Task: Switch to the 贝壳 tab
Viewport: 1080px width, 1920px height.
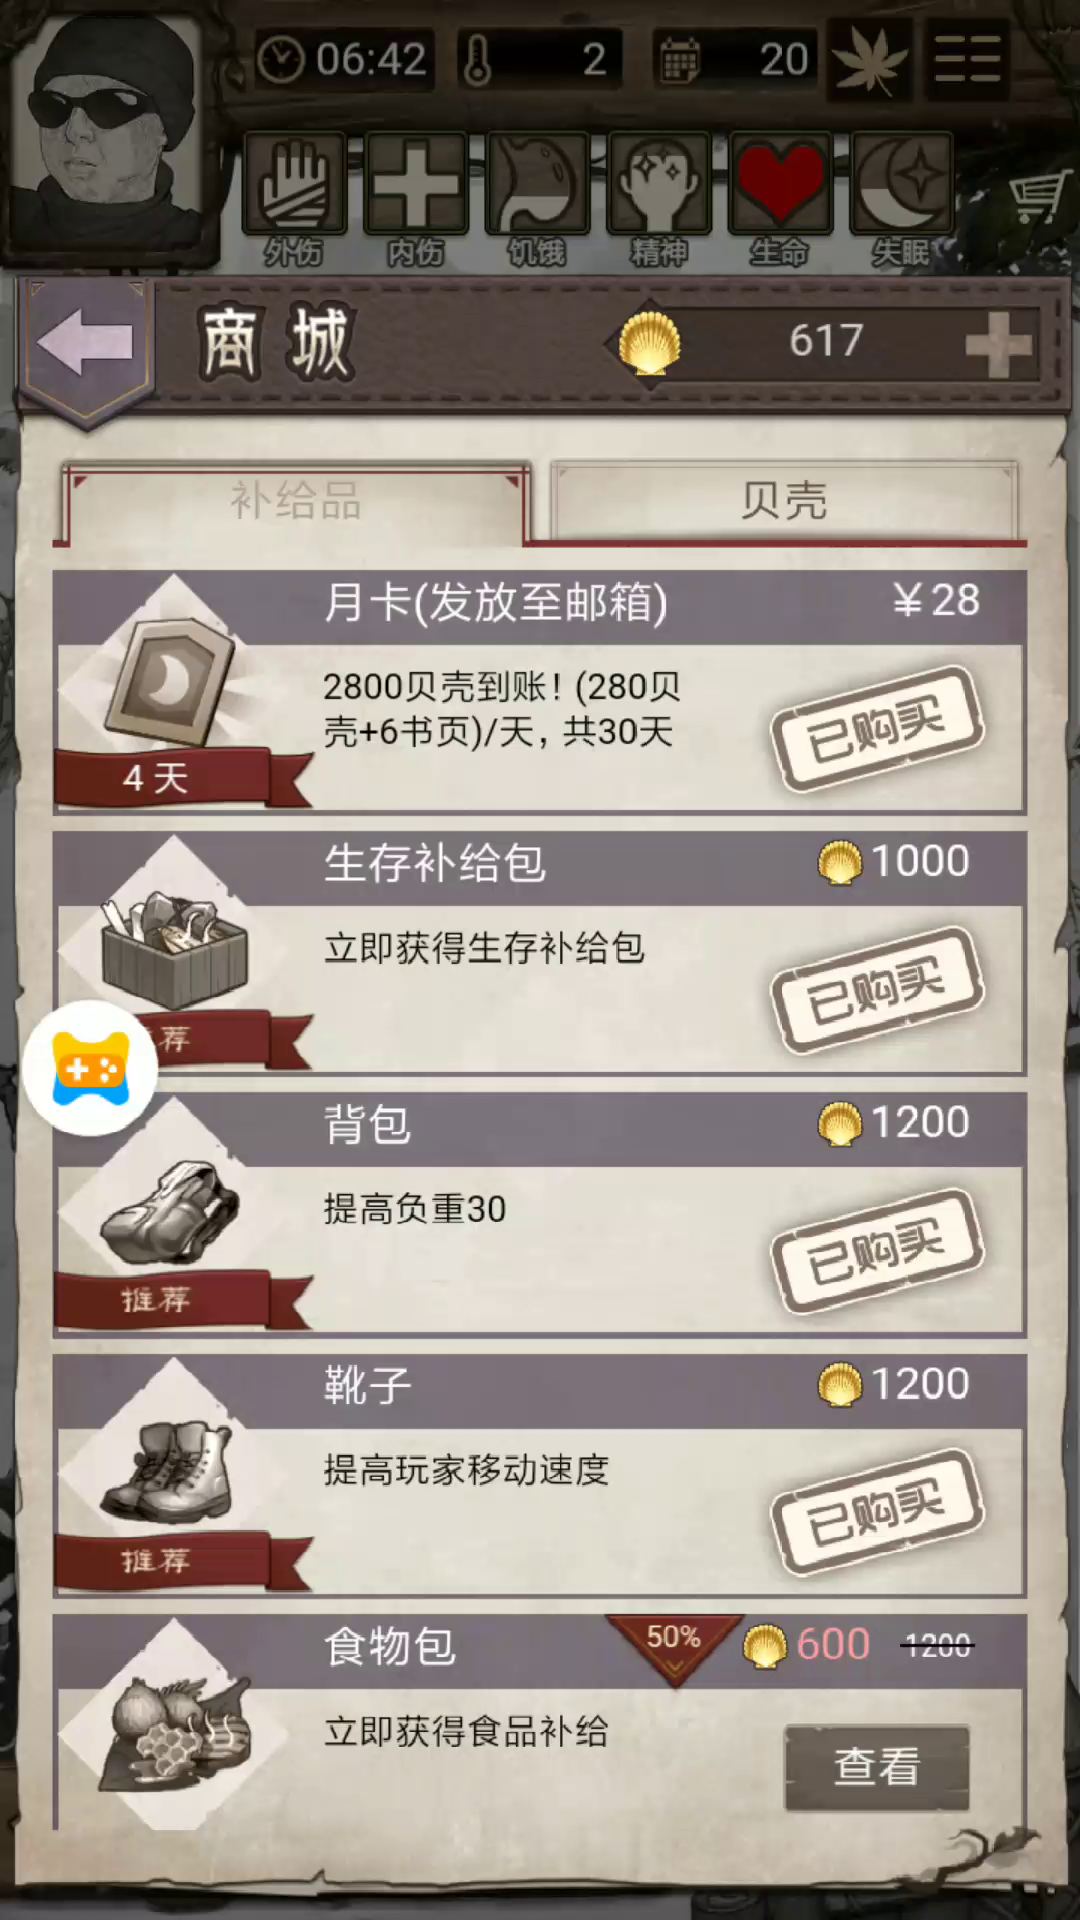Action: point(784,500)
